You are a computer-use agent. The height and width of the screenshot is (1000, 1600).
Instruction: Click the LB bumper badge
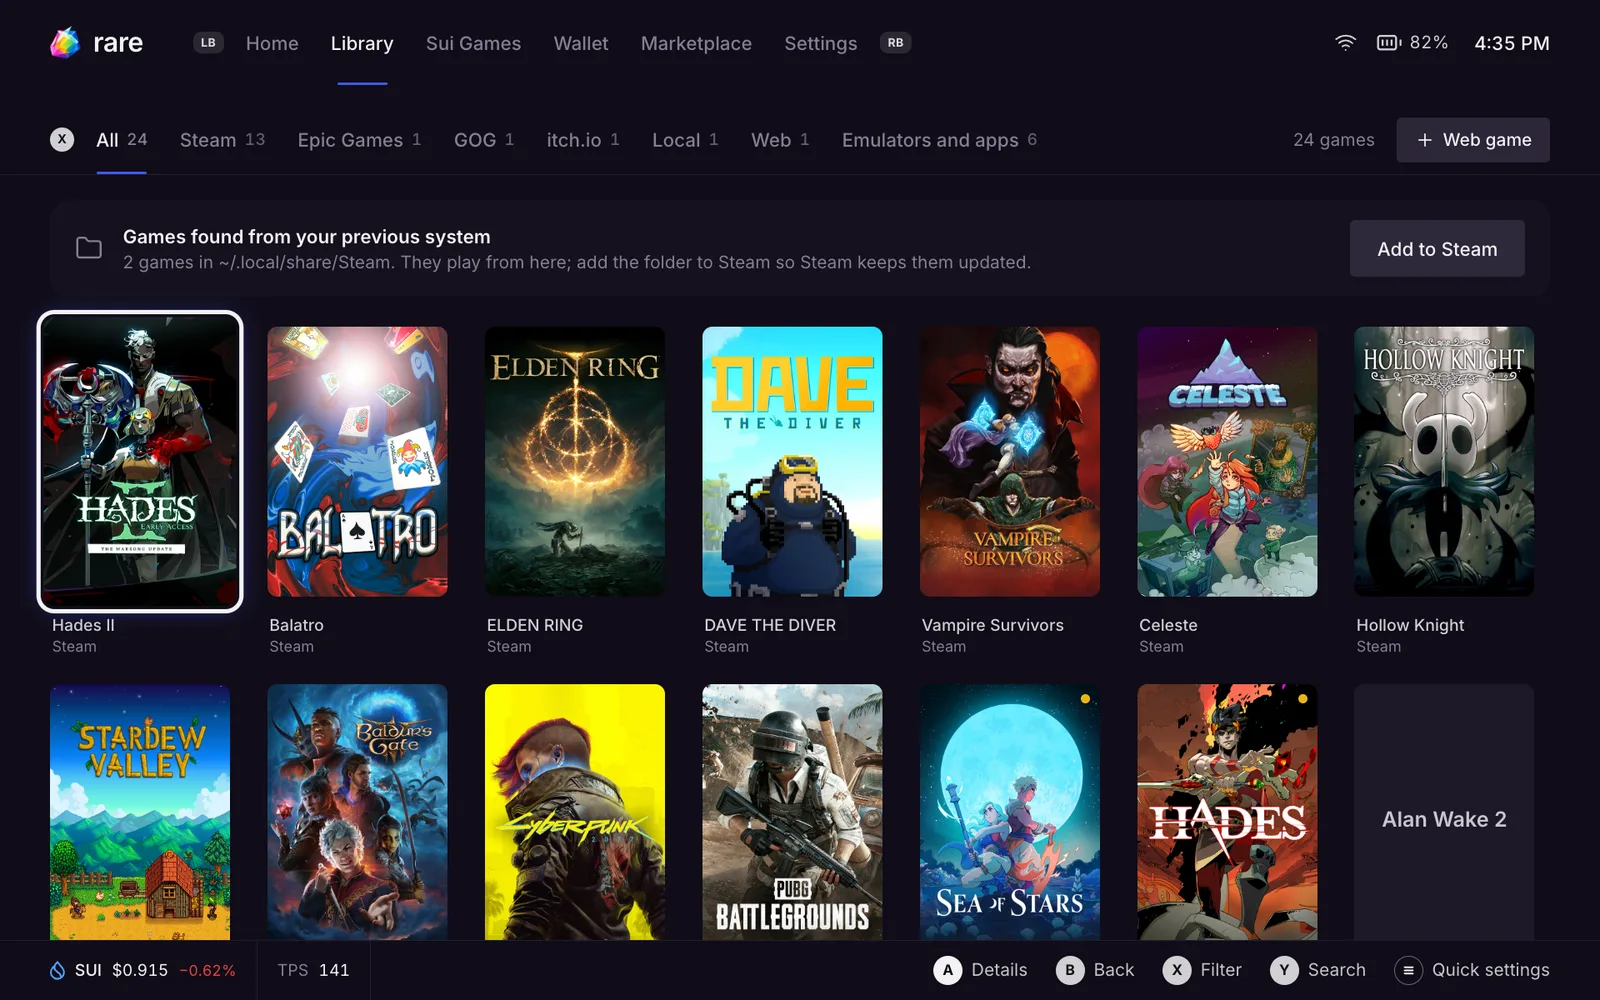[x=208, y=43]
